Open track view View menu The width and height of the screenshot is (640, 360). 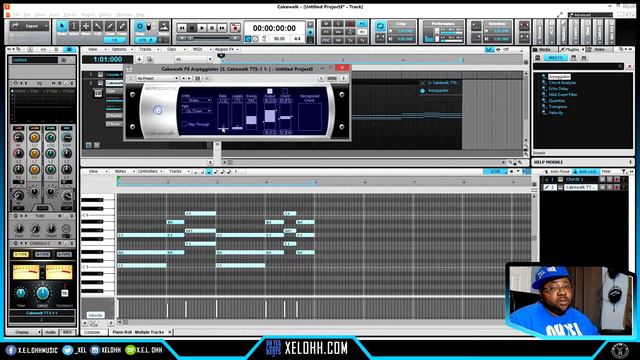point(93,49)
